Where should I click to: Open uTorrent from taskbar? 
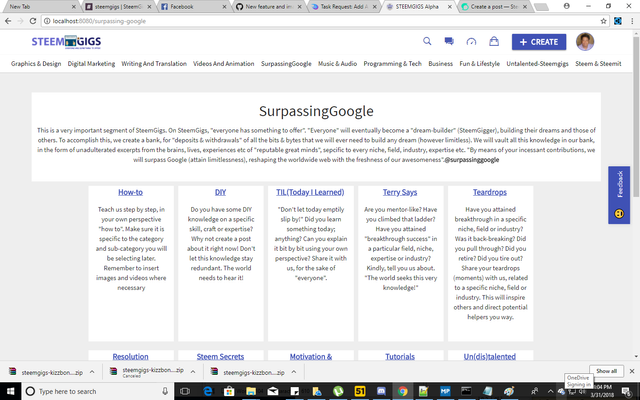pyautogui.click(x=338, y=391)
